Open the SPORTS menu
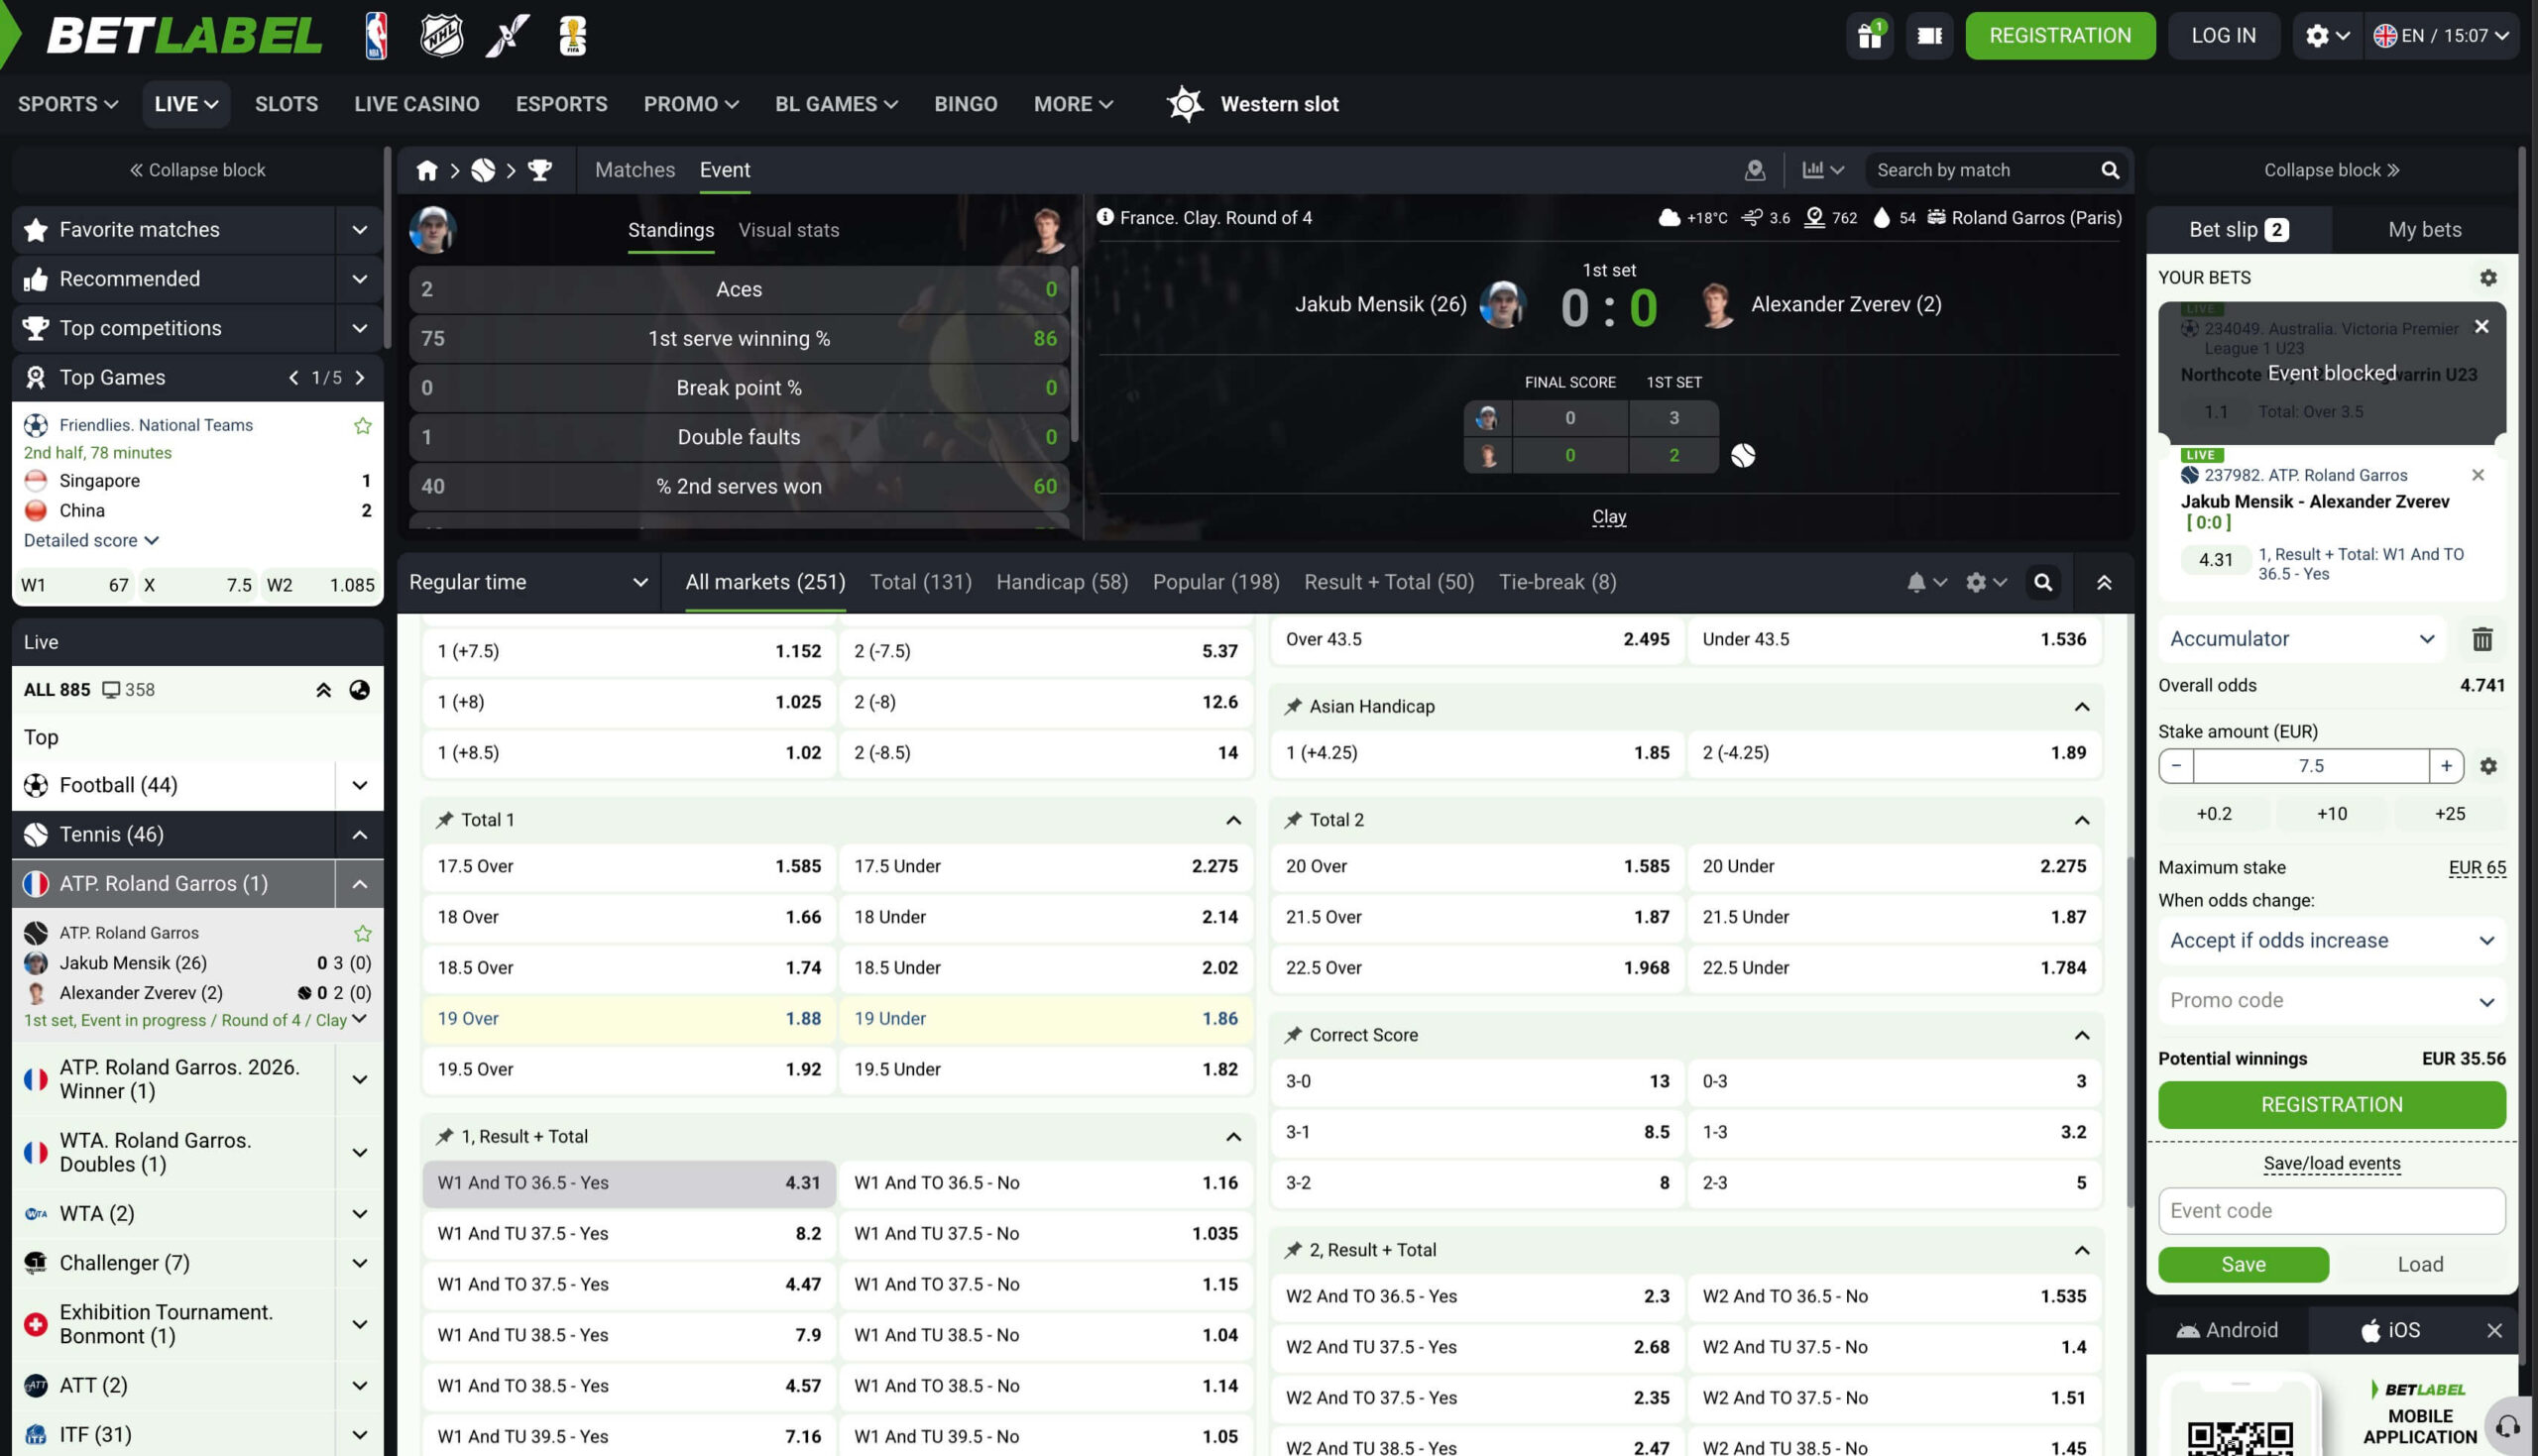Screen dimensions: 2538x1456 68,104
